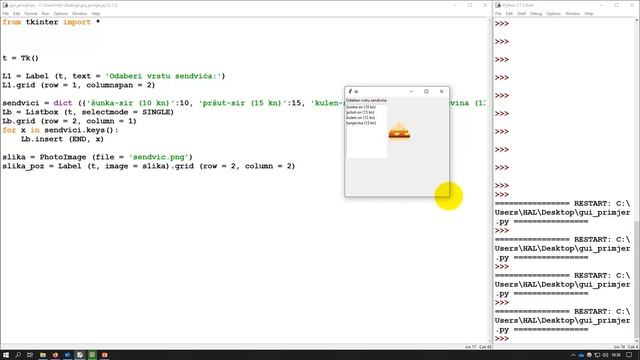Viewport: 640px width, 360px height.
Task: Open Edit menu in editor window
Action: (16, 13)
